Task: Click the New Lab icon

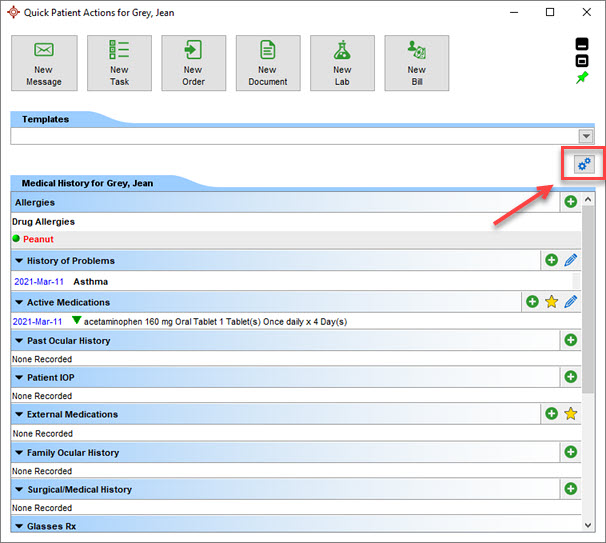Action: coord(342,63)
